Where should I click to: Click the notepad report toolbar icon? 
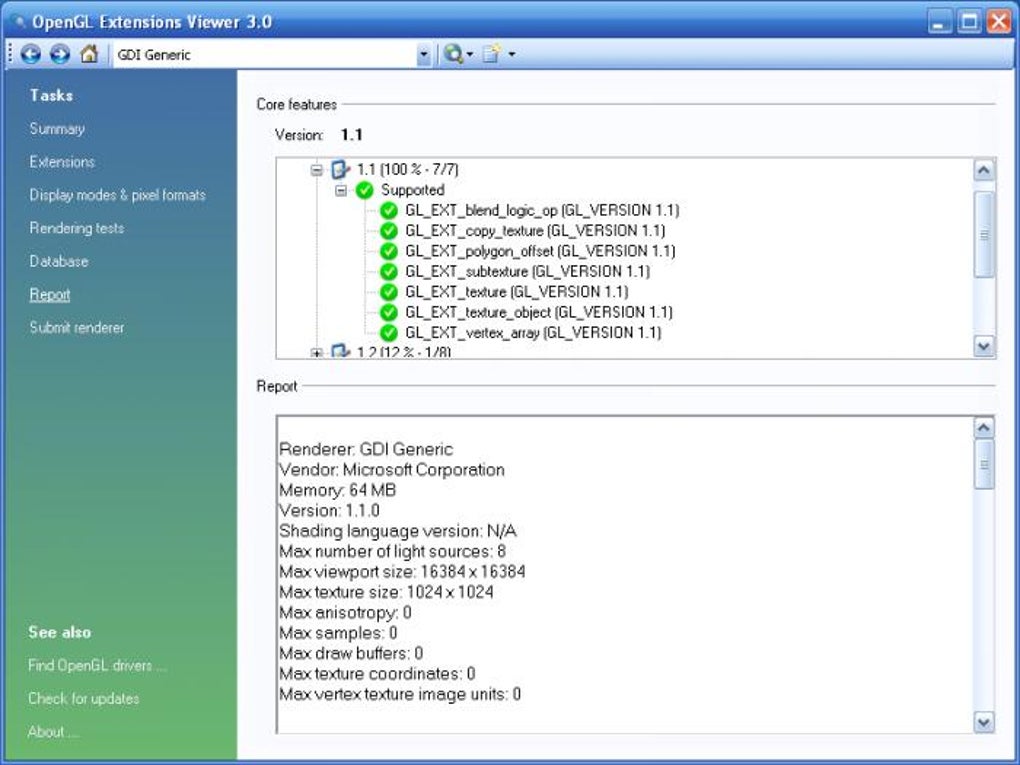pos(492,54)
